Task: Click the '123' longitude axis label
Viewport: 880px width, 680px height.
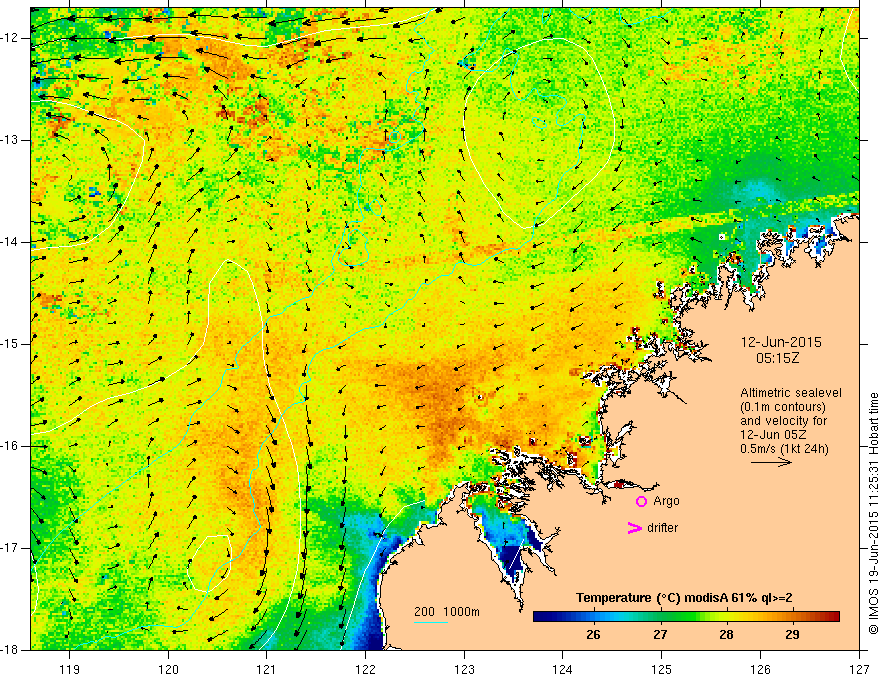Action: point(464,669)
